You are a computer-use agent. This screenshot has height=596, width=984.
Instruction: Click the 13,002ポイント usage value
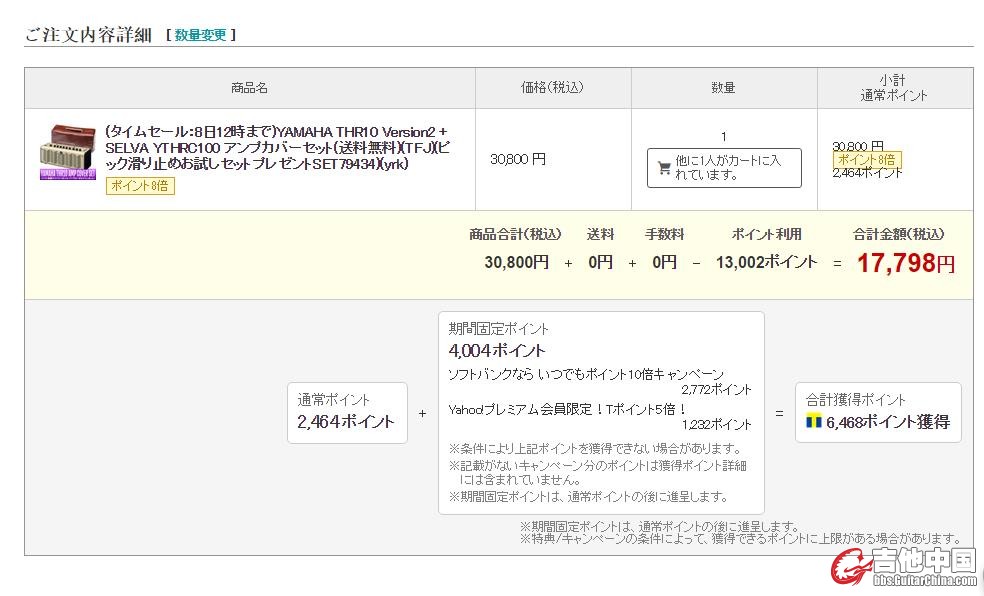pos(766,262)
